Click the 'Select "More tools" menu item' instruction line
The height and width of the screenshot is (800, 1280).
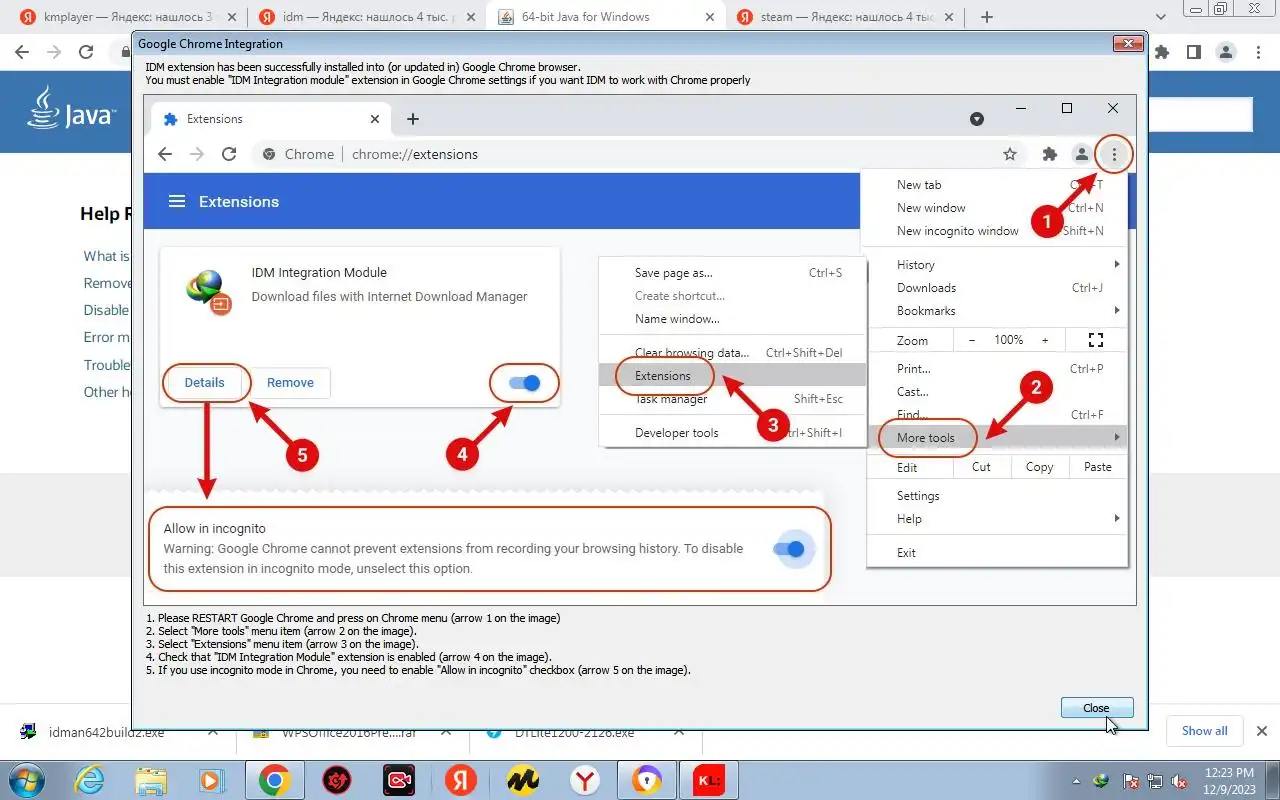[x=280, y=631]
